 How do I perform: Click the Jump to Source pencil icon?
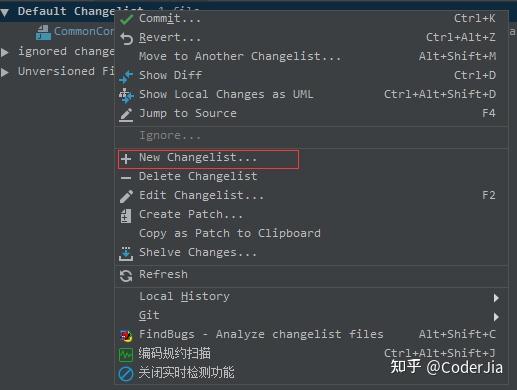(x=126, y=115)
